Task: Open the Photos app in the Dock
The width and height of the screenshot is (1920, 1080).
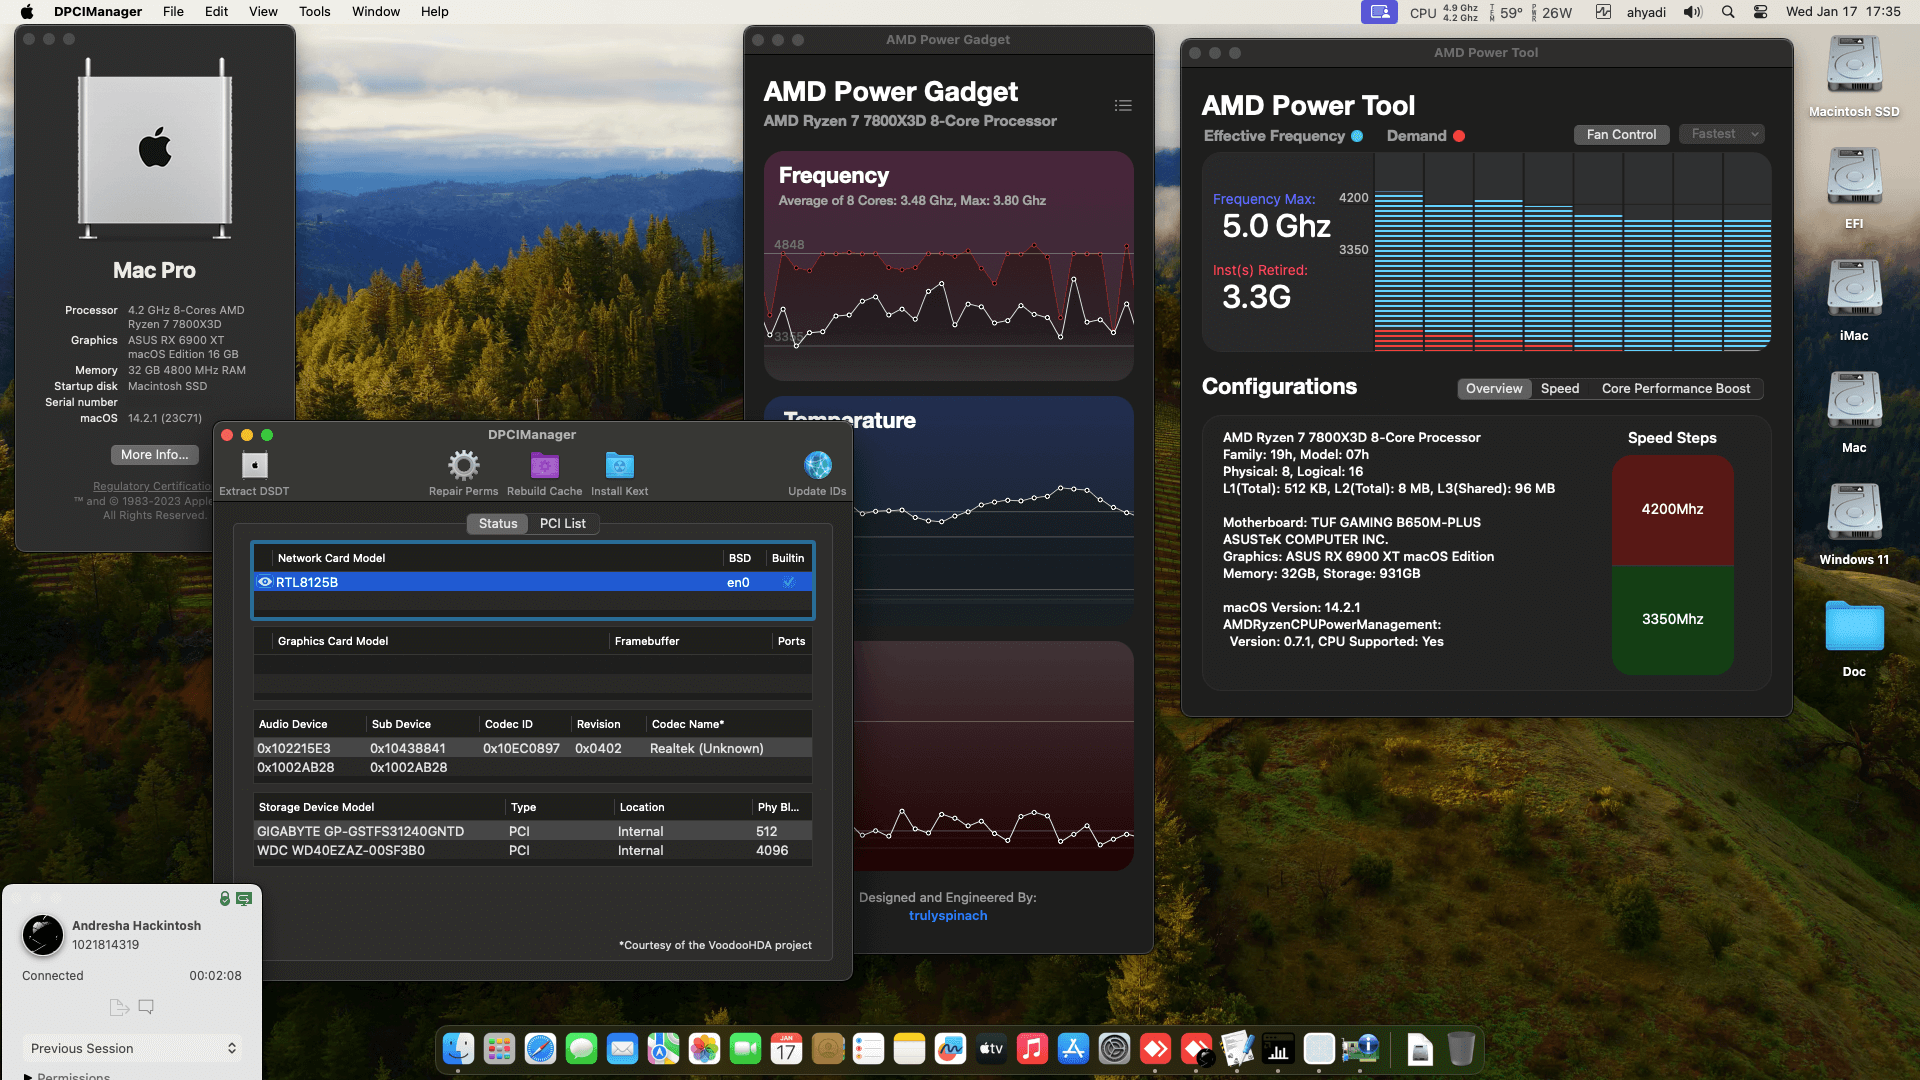Action: click(704, 1048)
